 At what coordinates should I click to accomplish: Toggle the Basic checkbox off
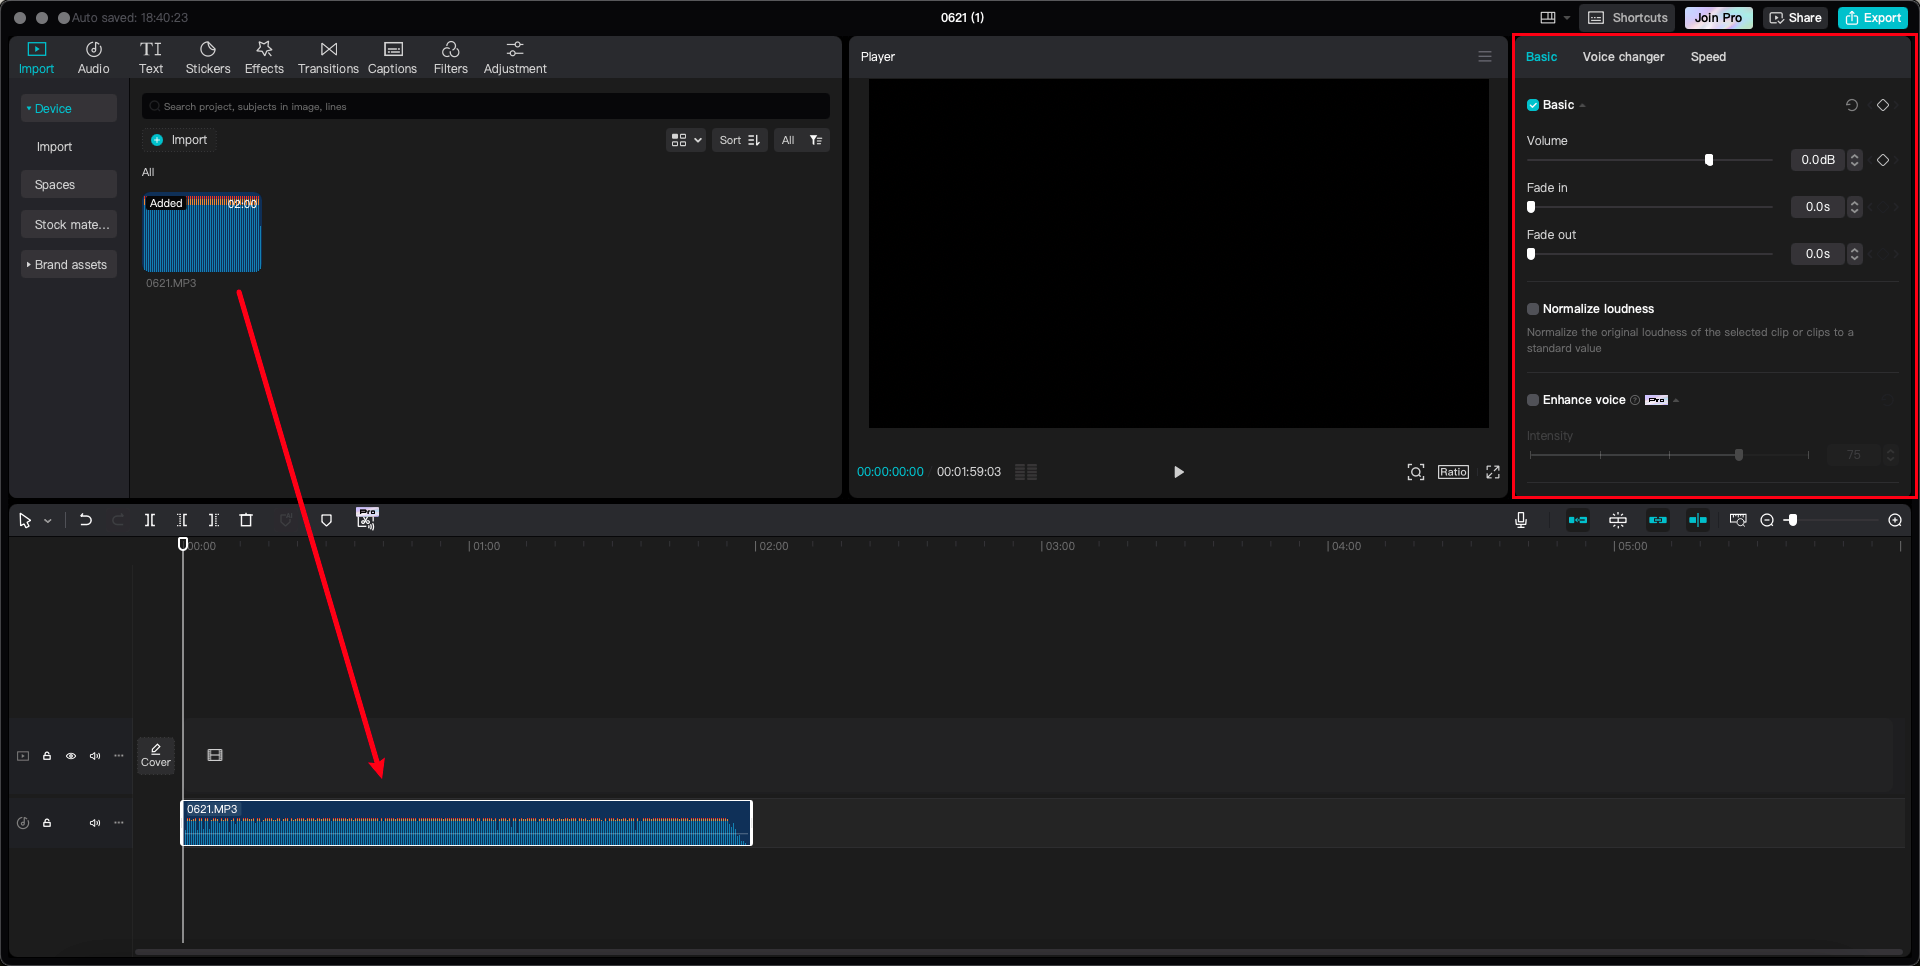point(1533,105)
